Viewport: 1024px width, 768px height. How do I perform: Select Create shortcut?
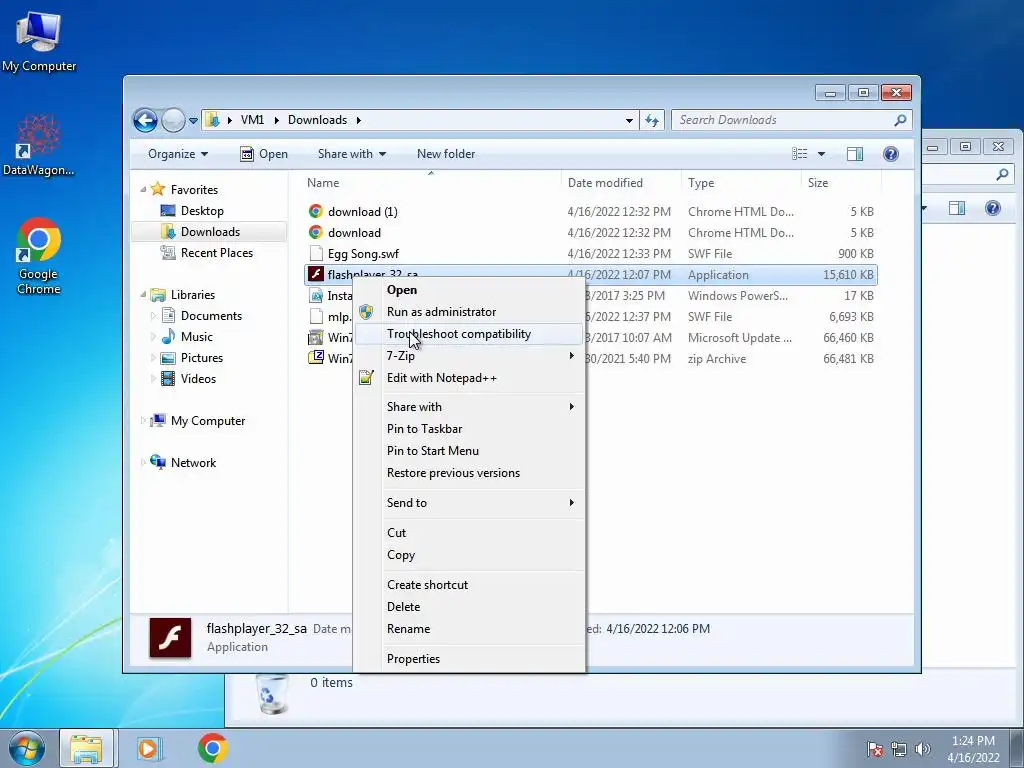coord(469,585)
